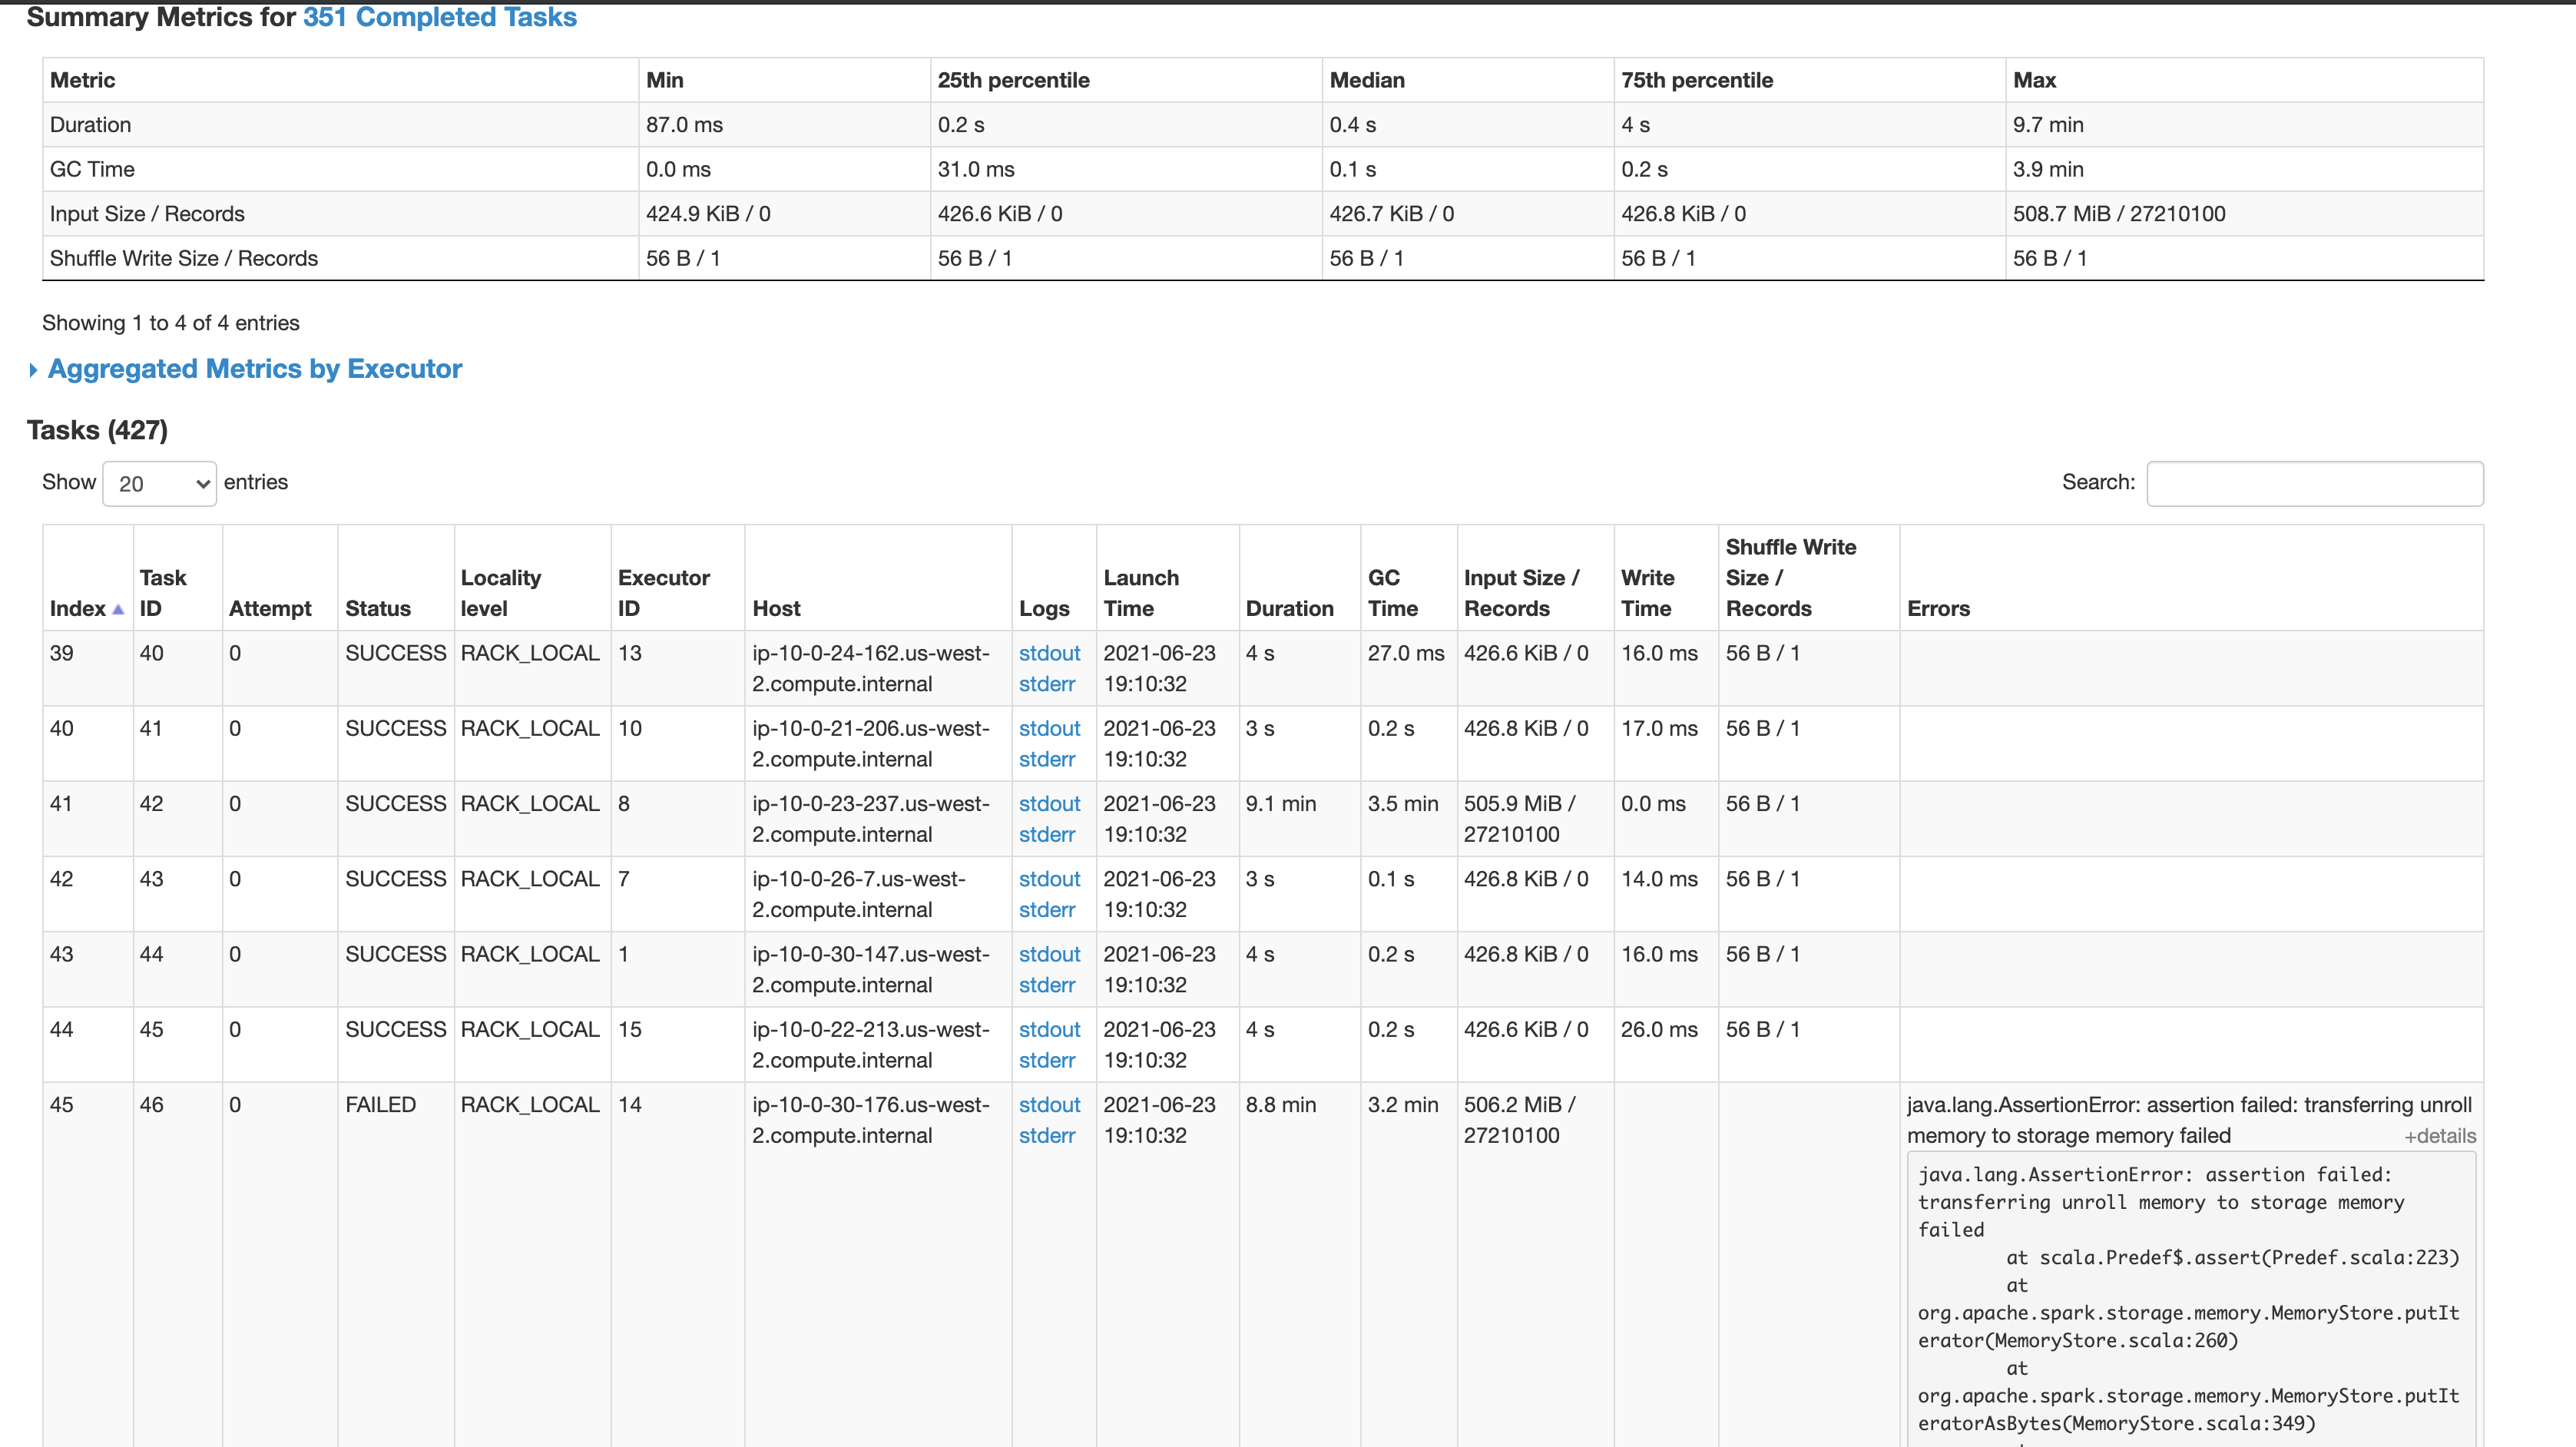Expand +details for the failed task error
The image size is (2576, 1447).
2439,1136
